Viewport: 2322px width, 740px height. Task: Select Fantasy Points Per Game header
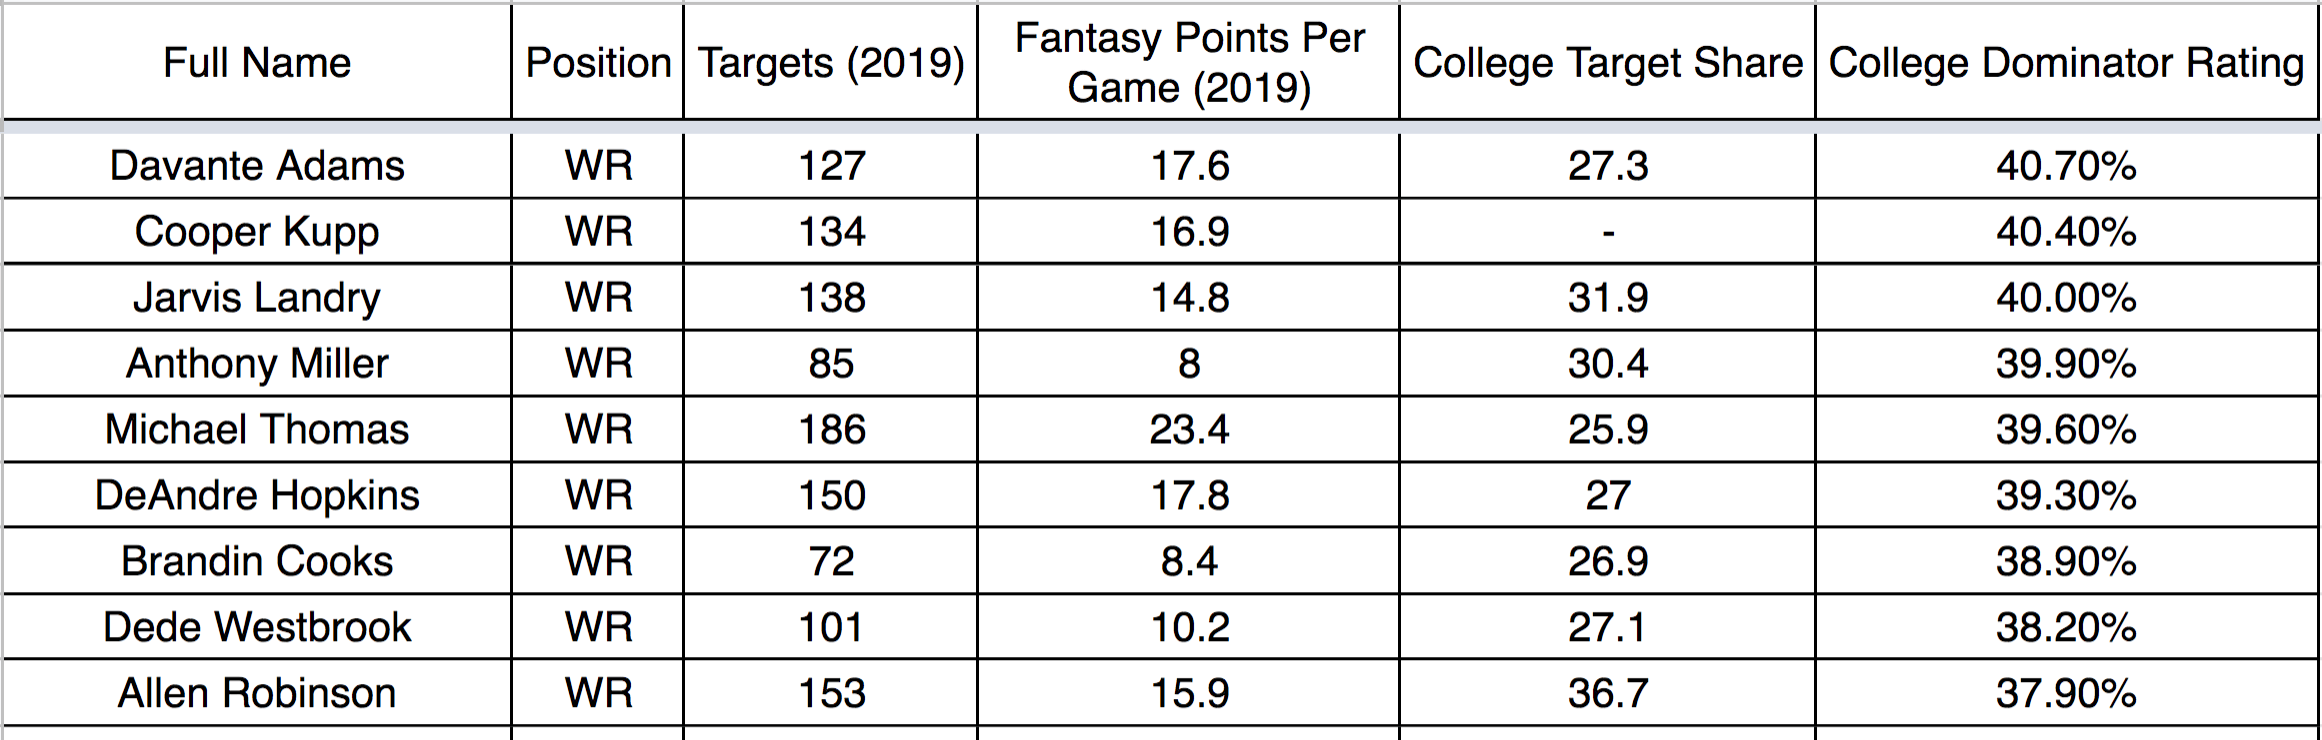[1189, 63]
